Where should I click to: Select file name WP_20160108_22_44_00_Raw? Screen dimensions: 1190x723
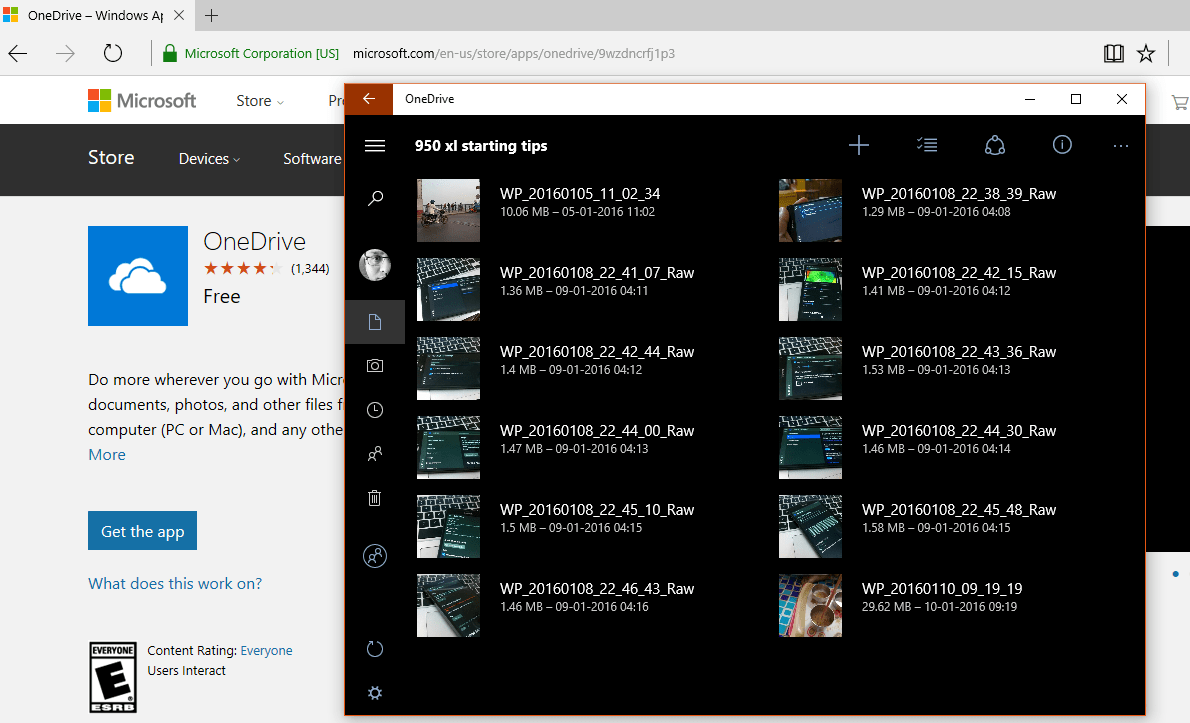click(x=597, y=431)
